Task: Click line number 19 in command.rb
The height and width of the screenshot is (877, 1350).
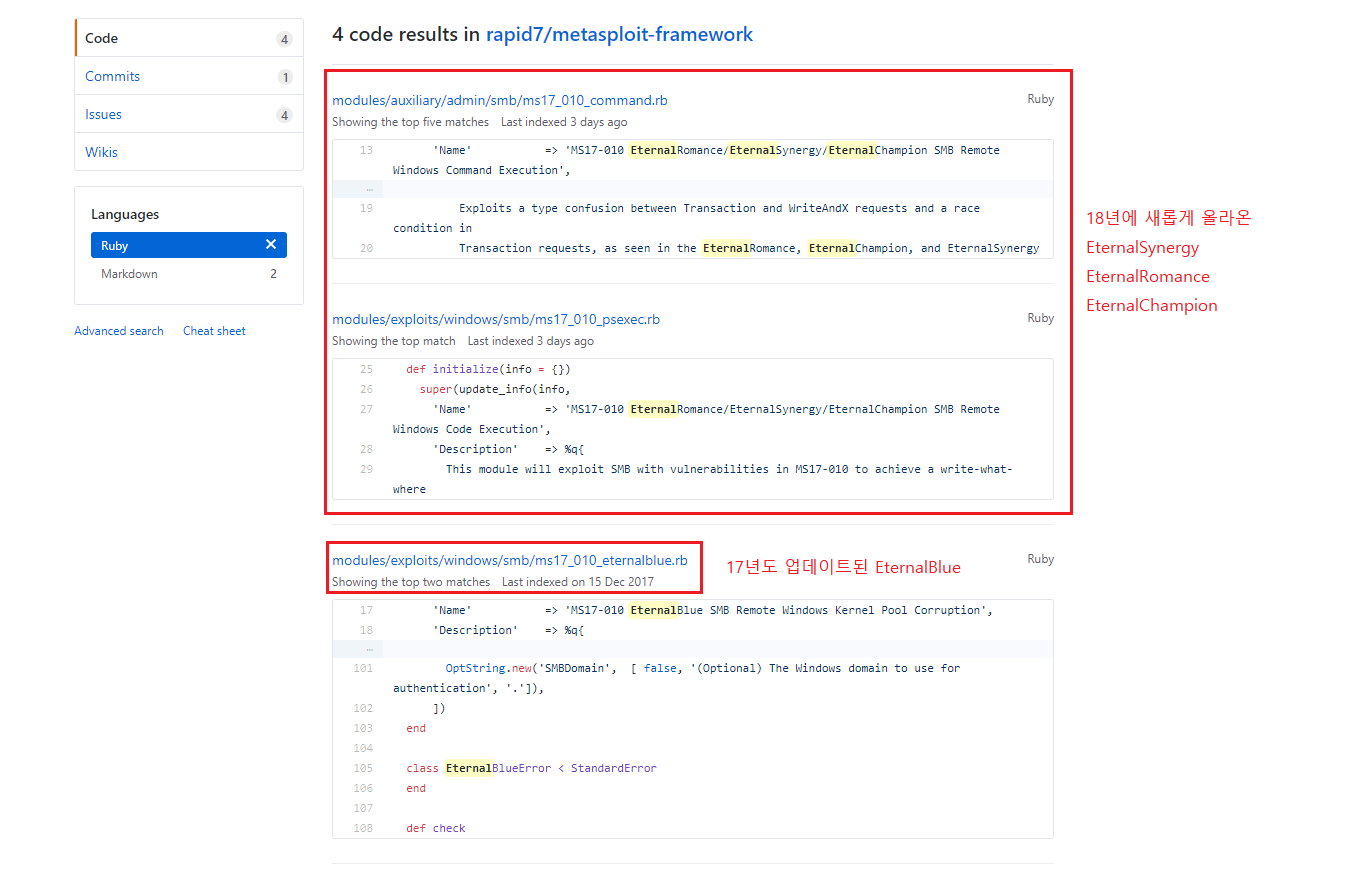Action: pos(366,208)
